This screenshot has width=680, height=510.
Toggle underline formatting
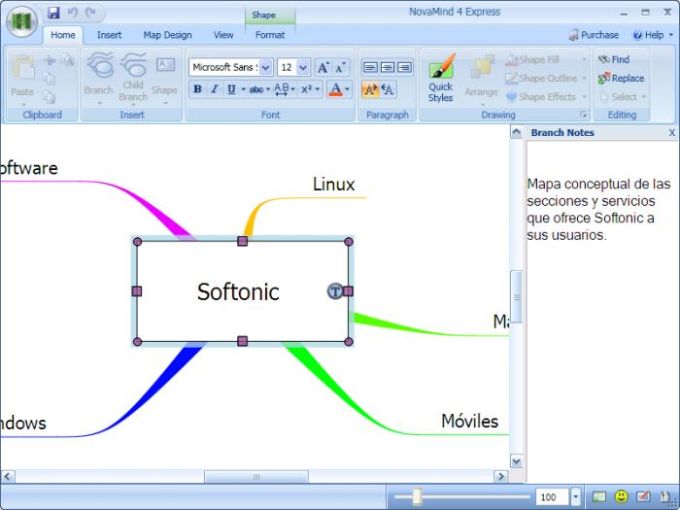[x=231, y=90]
